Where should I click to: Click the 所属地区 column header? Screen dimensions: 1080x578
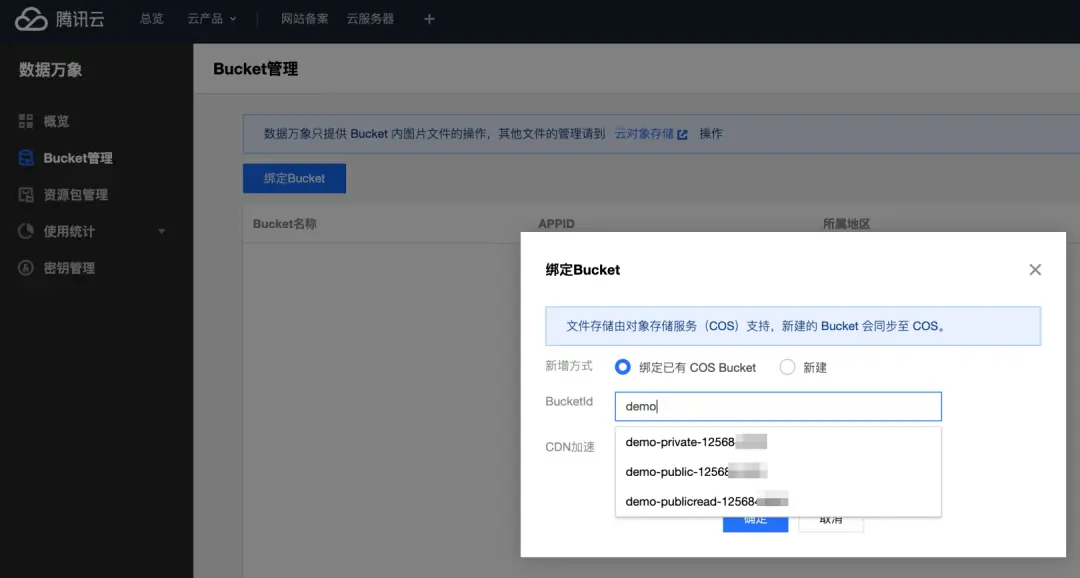(x=847, y=224)
